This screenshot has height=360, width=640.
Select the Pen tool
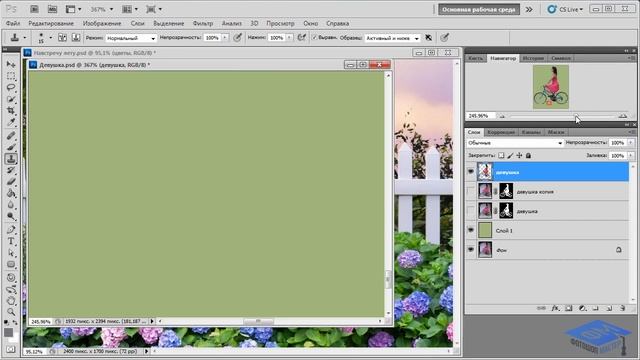pos(11,230)
